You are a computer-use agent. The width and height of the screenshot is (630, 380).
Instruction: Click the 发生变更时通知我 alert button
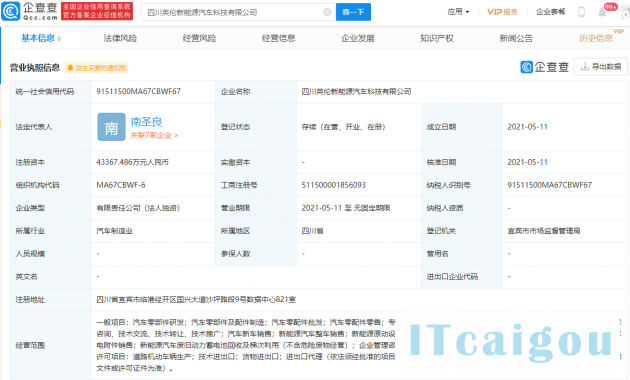tap(96, 68)
